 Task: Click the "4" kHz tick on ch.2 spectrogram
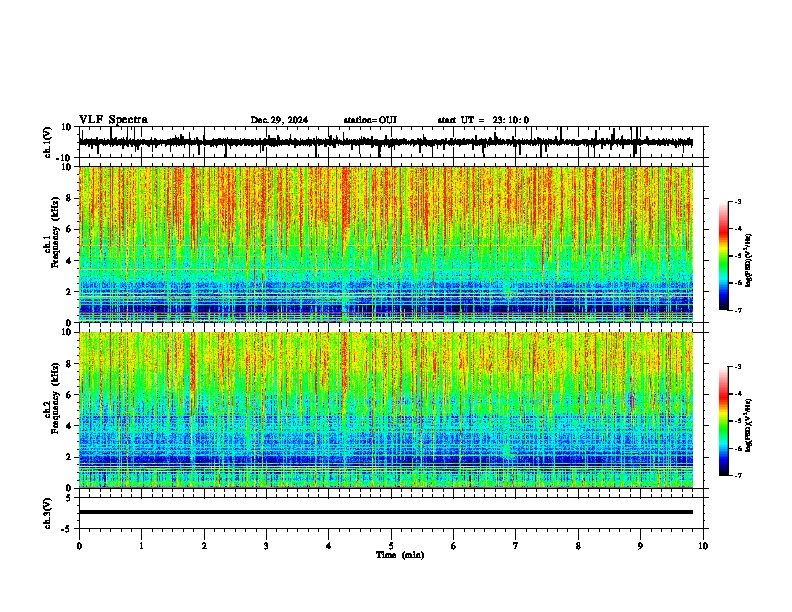69,426
